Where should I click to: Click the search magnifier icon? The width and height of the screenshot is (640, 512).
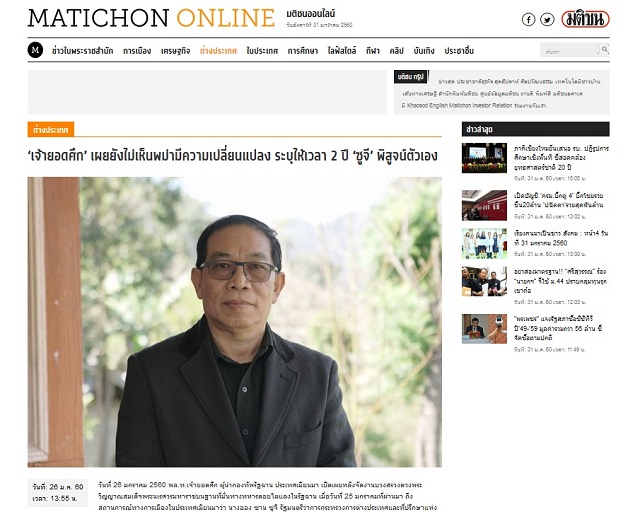click(605, 50)
